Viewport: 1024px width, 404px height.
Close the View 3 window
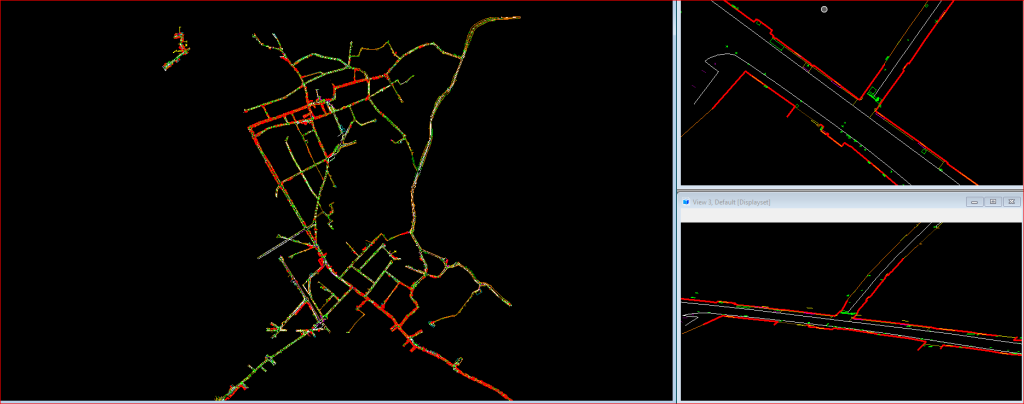(1010, 202)
